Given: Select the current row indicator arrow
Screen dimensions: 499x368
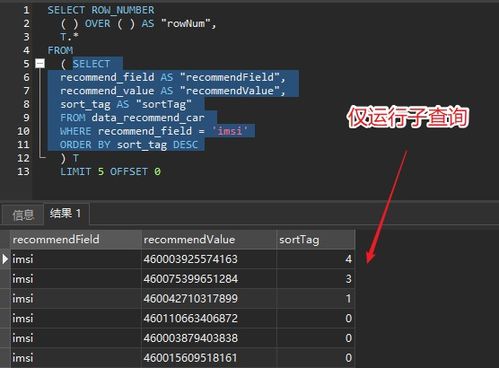Looking at the screenshot, I should coord(5,259).
